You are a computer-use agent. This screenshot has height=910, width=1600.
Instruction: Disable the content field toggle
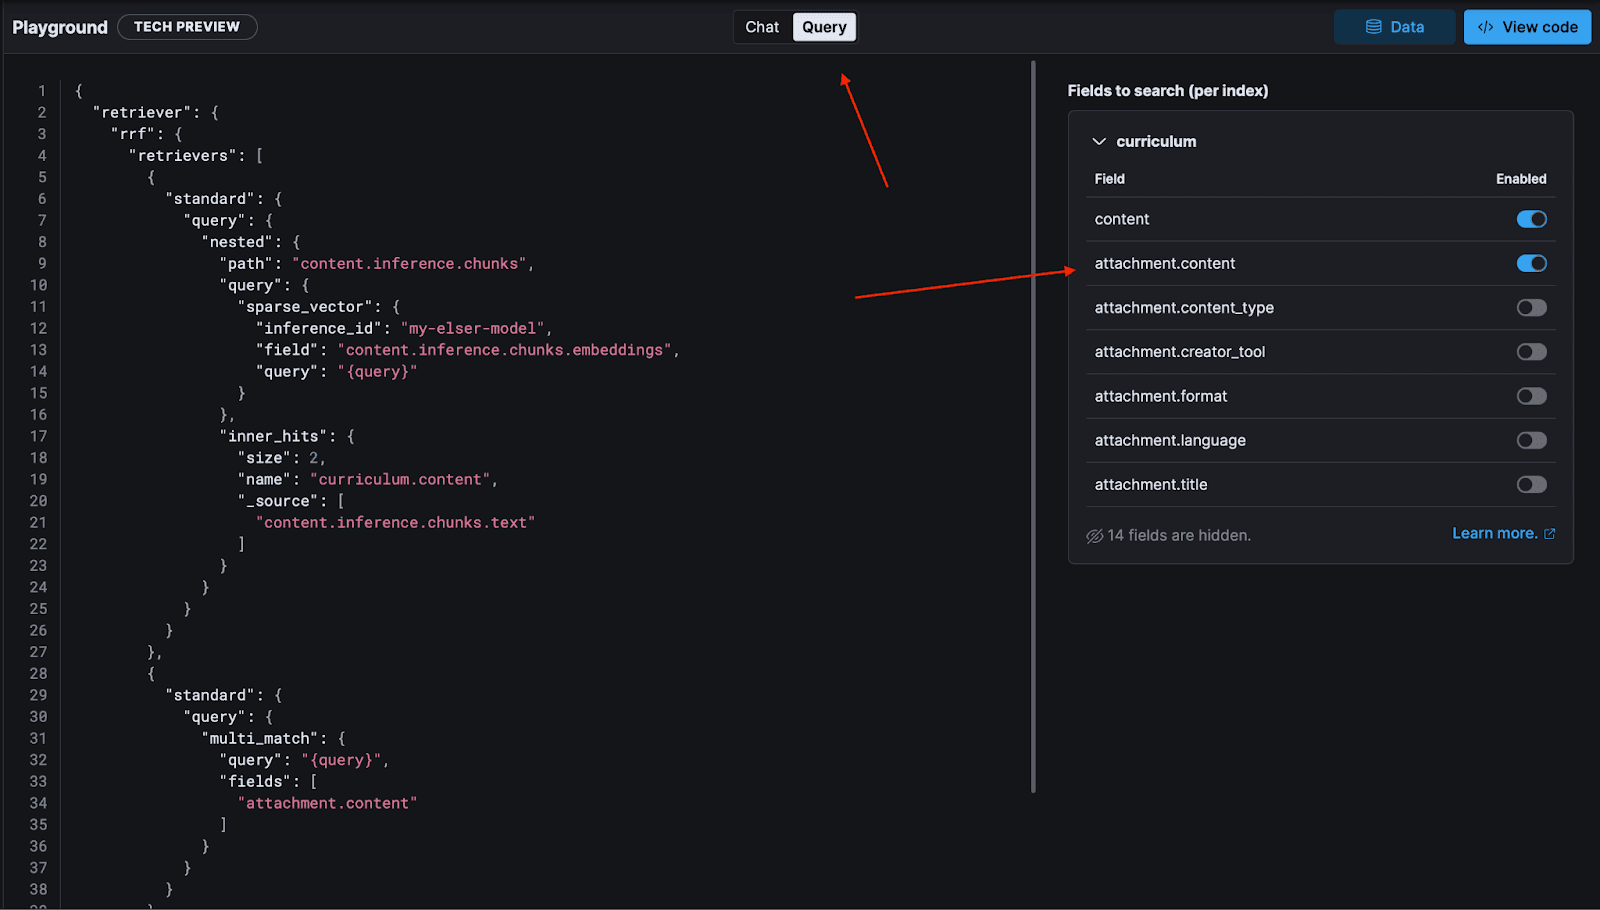click(1531, 219)
